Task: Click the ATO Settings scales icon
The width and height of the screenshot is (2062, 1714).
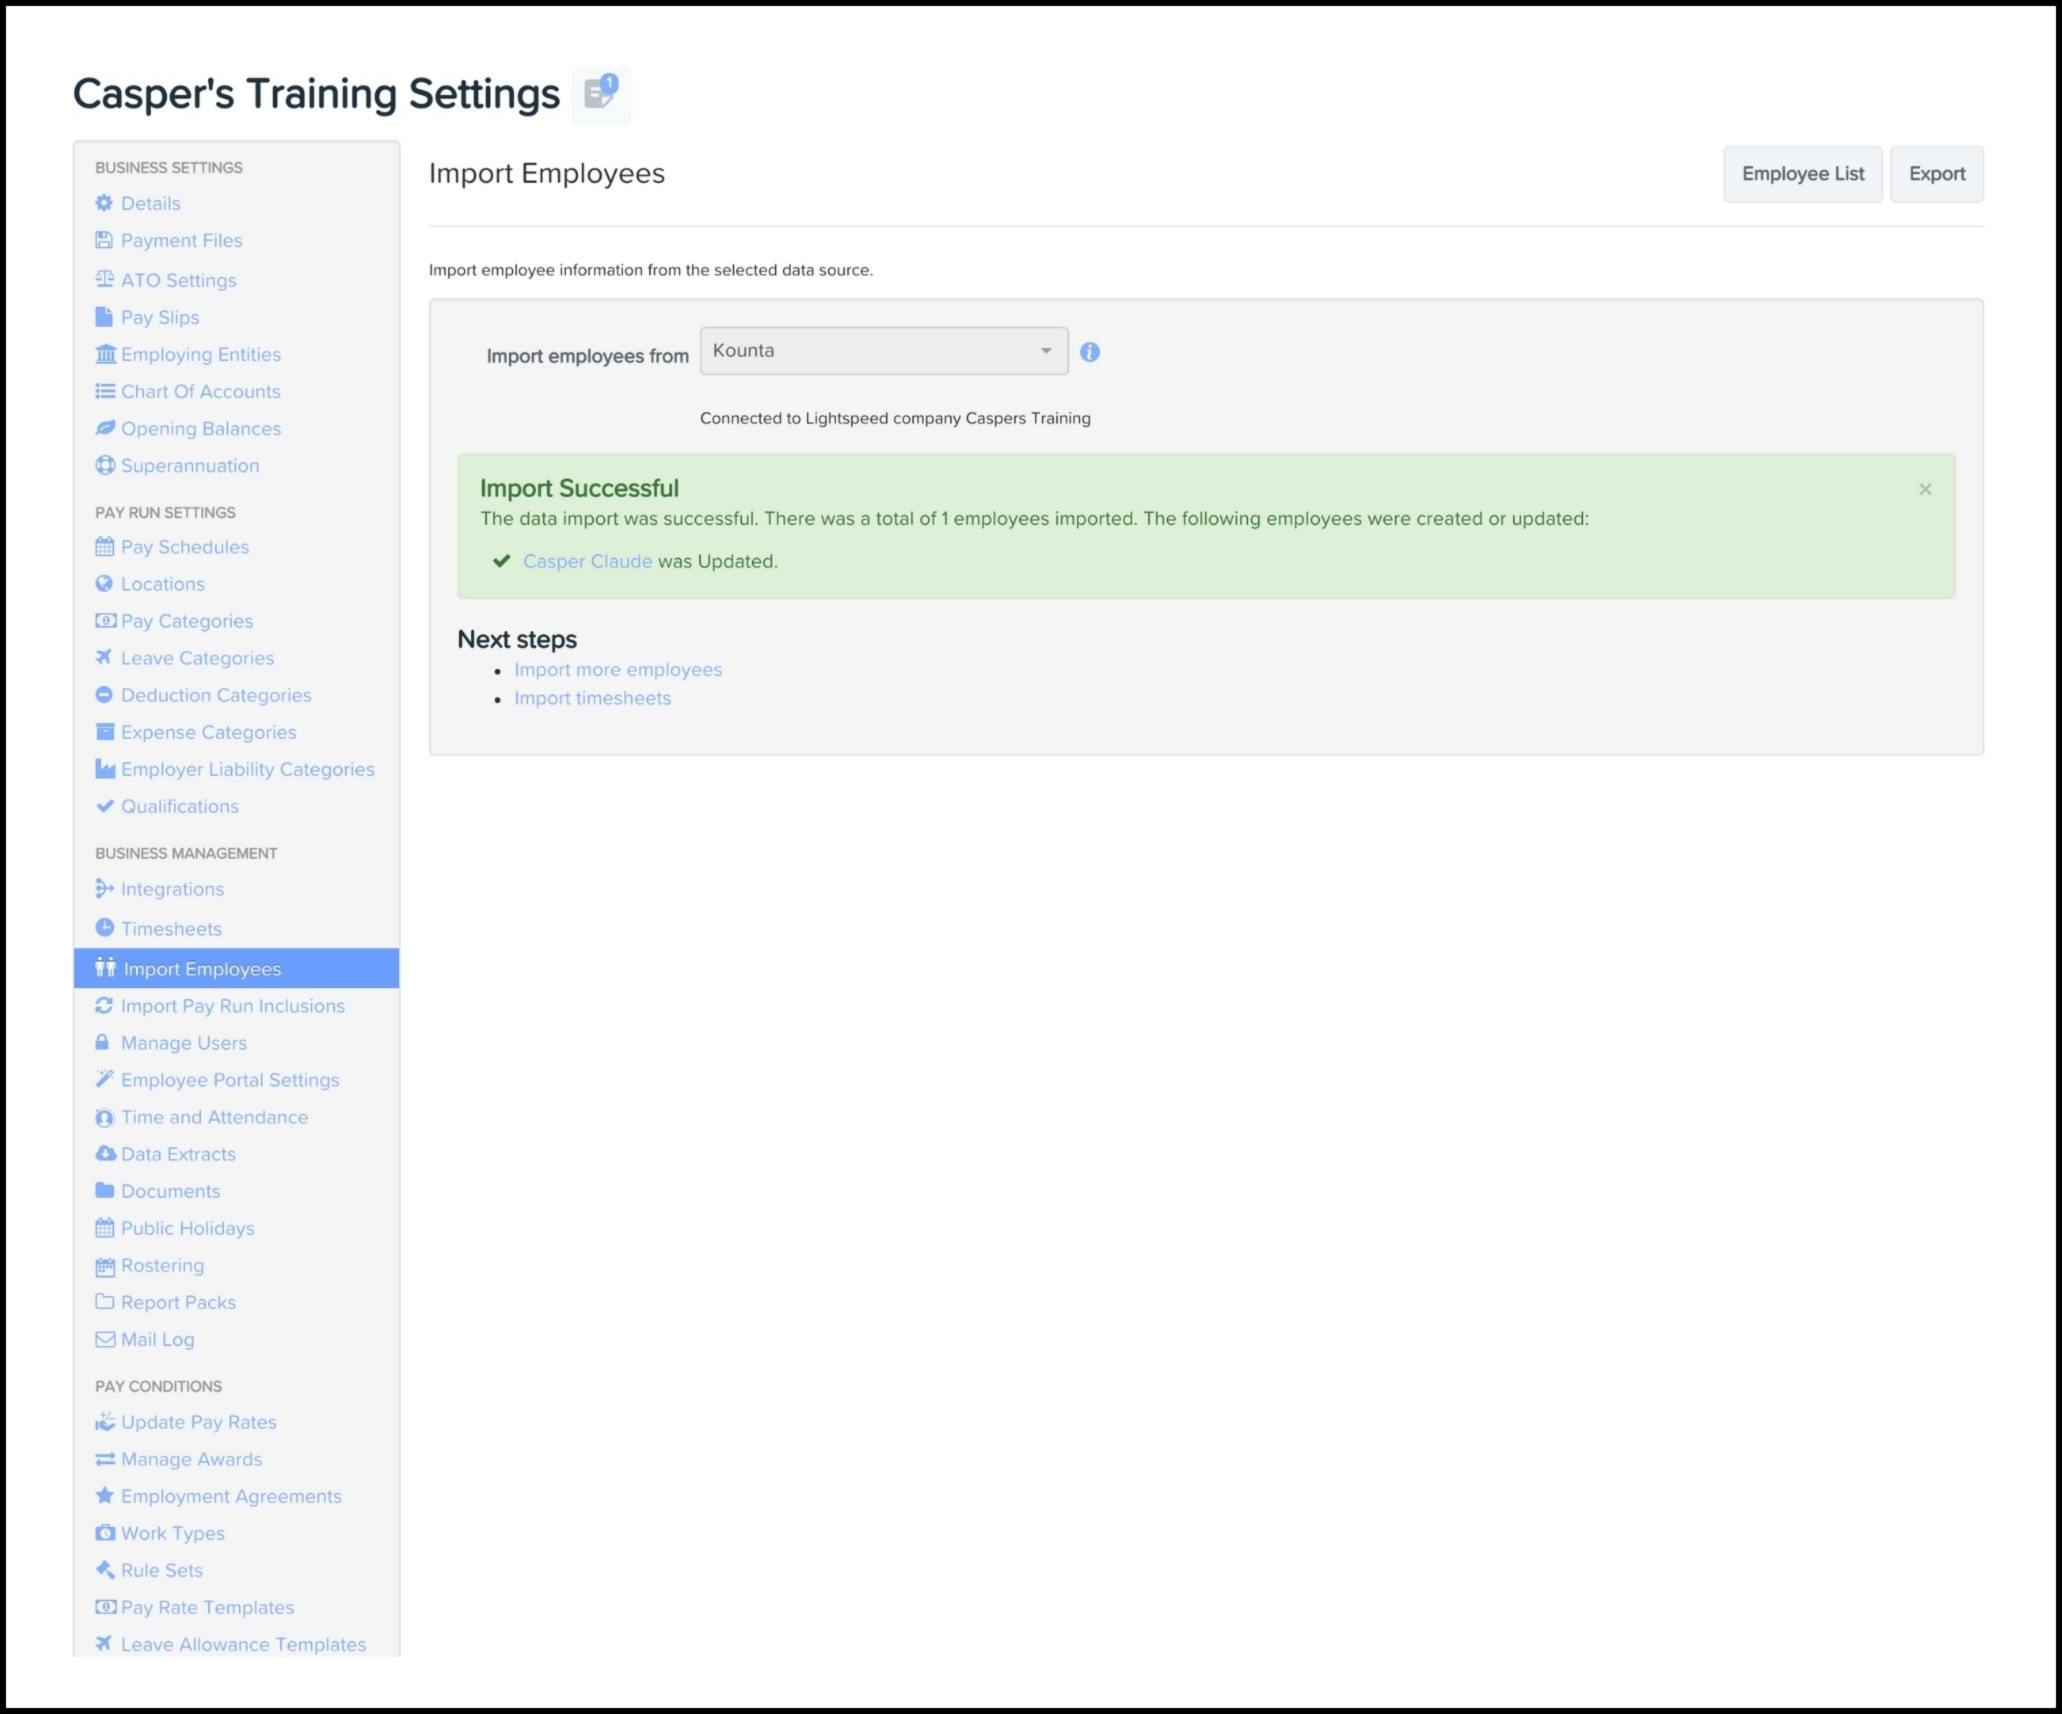Action: pyautogui.click(x=104, y=280)
